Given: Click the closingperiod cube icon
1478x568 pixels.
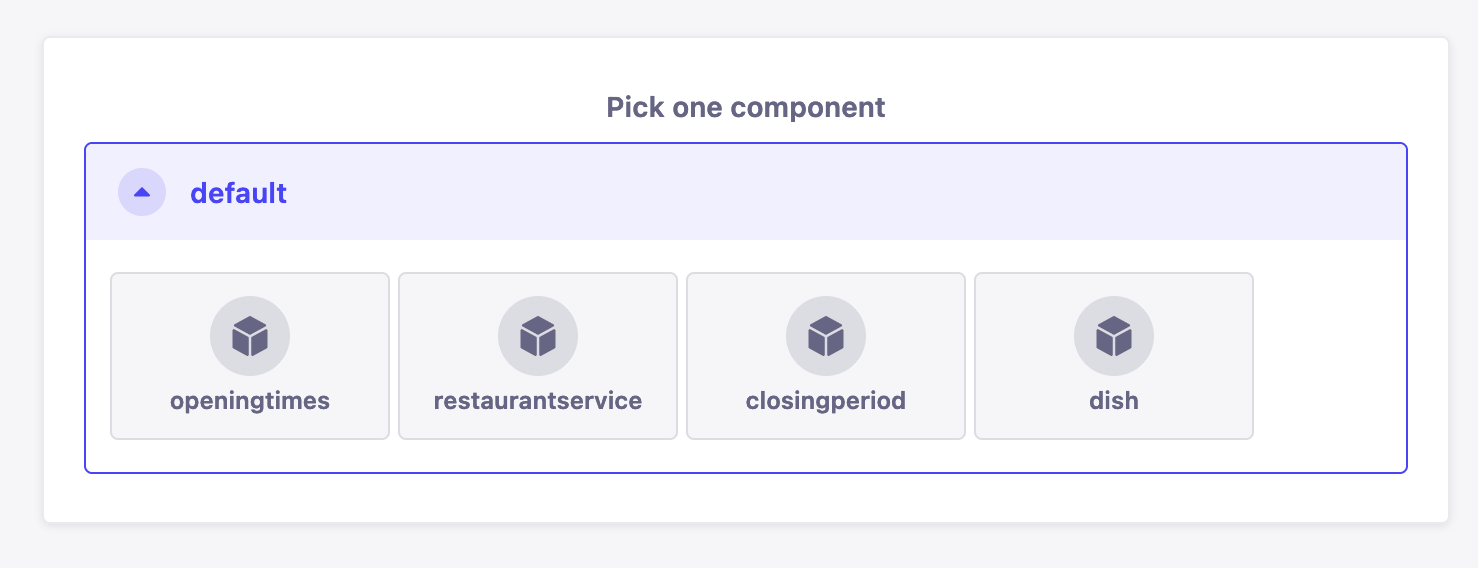Looking at the screenshot, I should point(826,336).
